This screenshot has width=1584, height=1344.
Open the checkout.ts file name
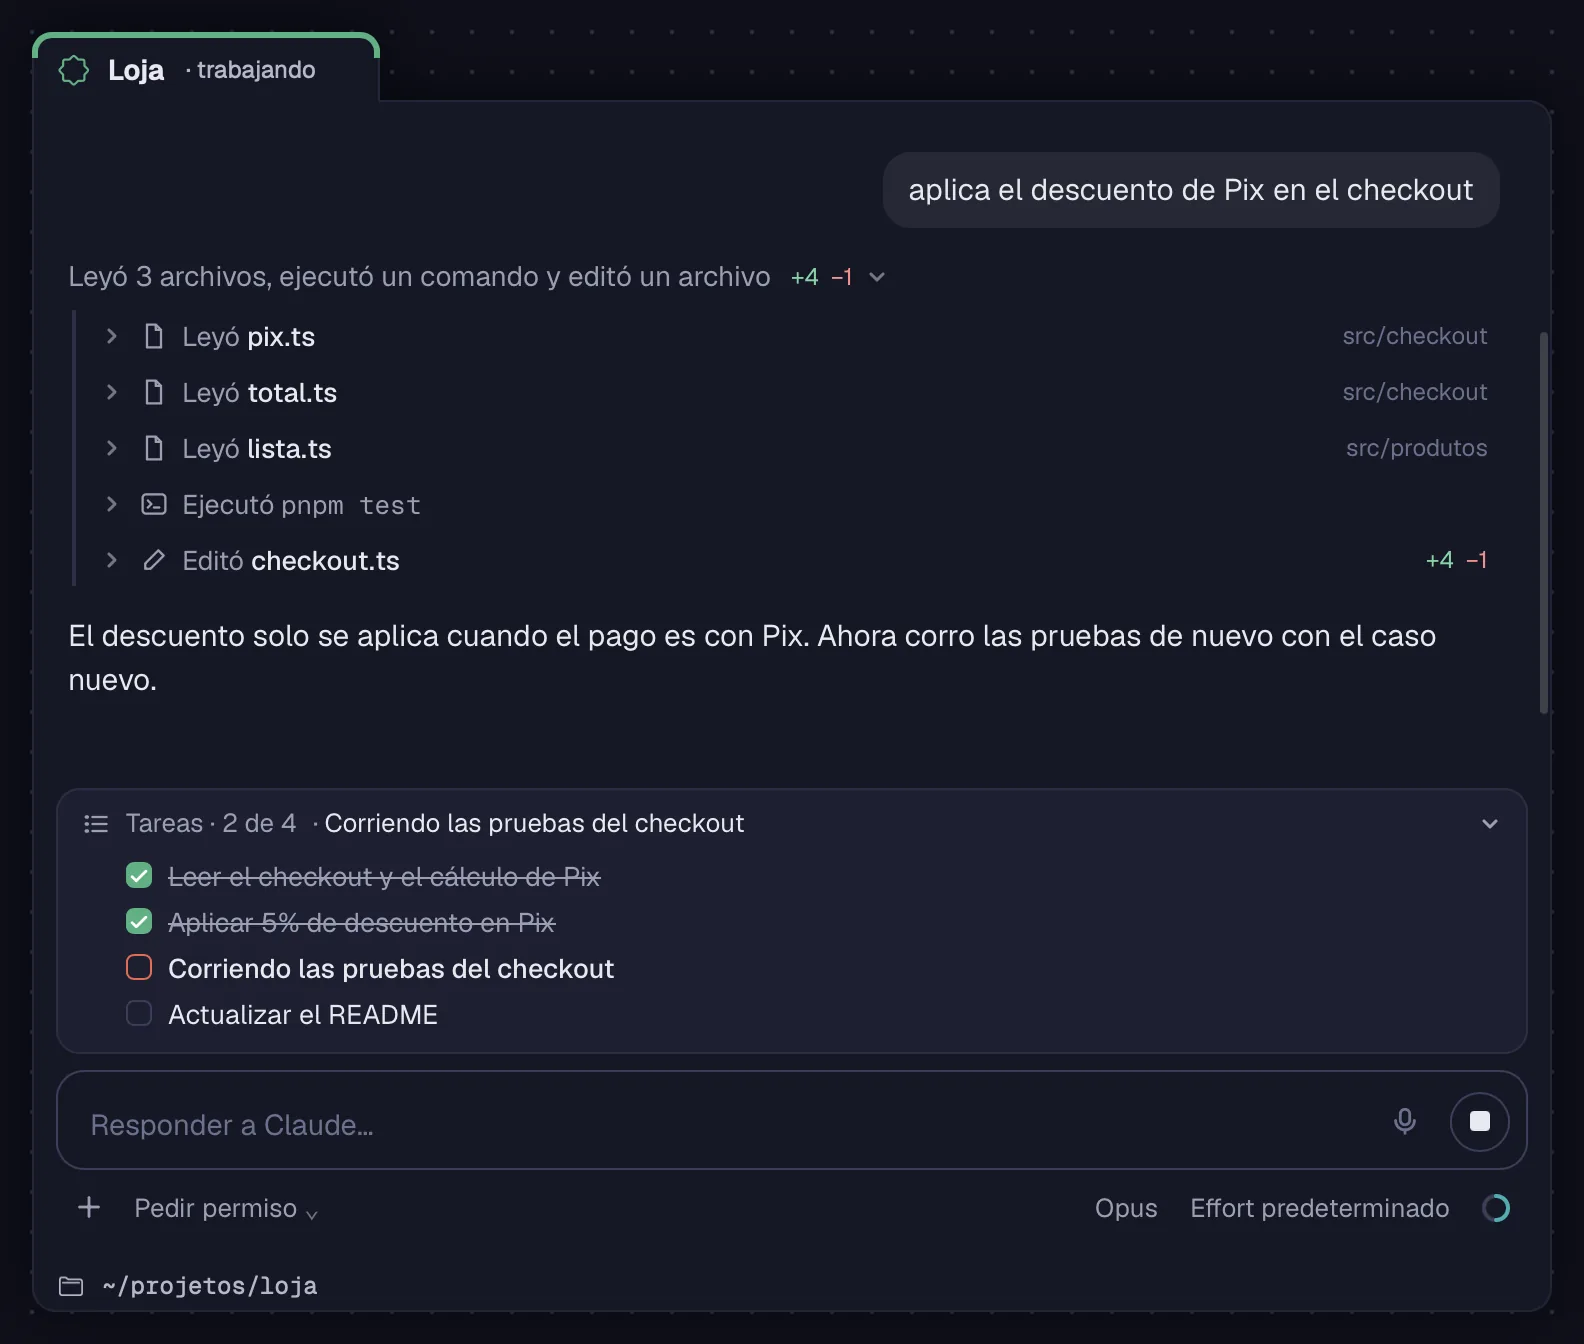pyautogui.click(x=325, y=561)
